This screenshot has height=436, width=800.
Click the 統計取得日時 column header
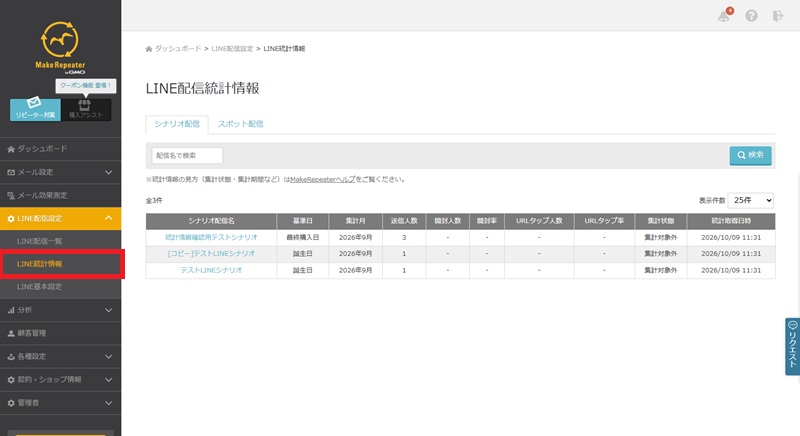pos(731,221)
